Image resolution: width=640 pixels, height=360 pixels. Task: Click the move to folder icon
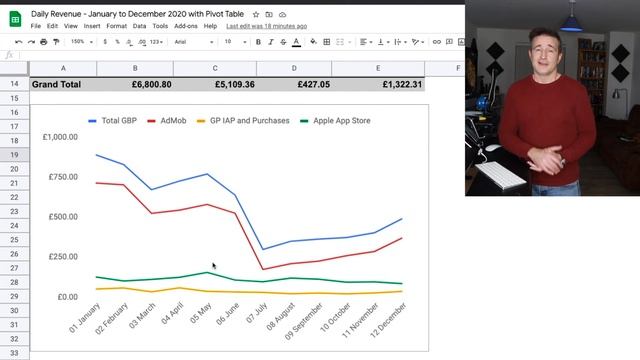[269, 14]
